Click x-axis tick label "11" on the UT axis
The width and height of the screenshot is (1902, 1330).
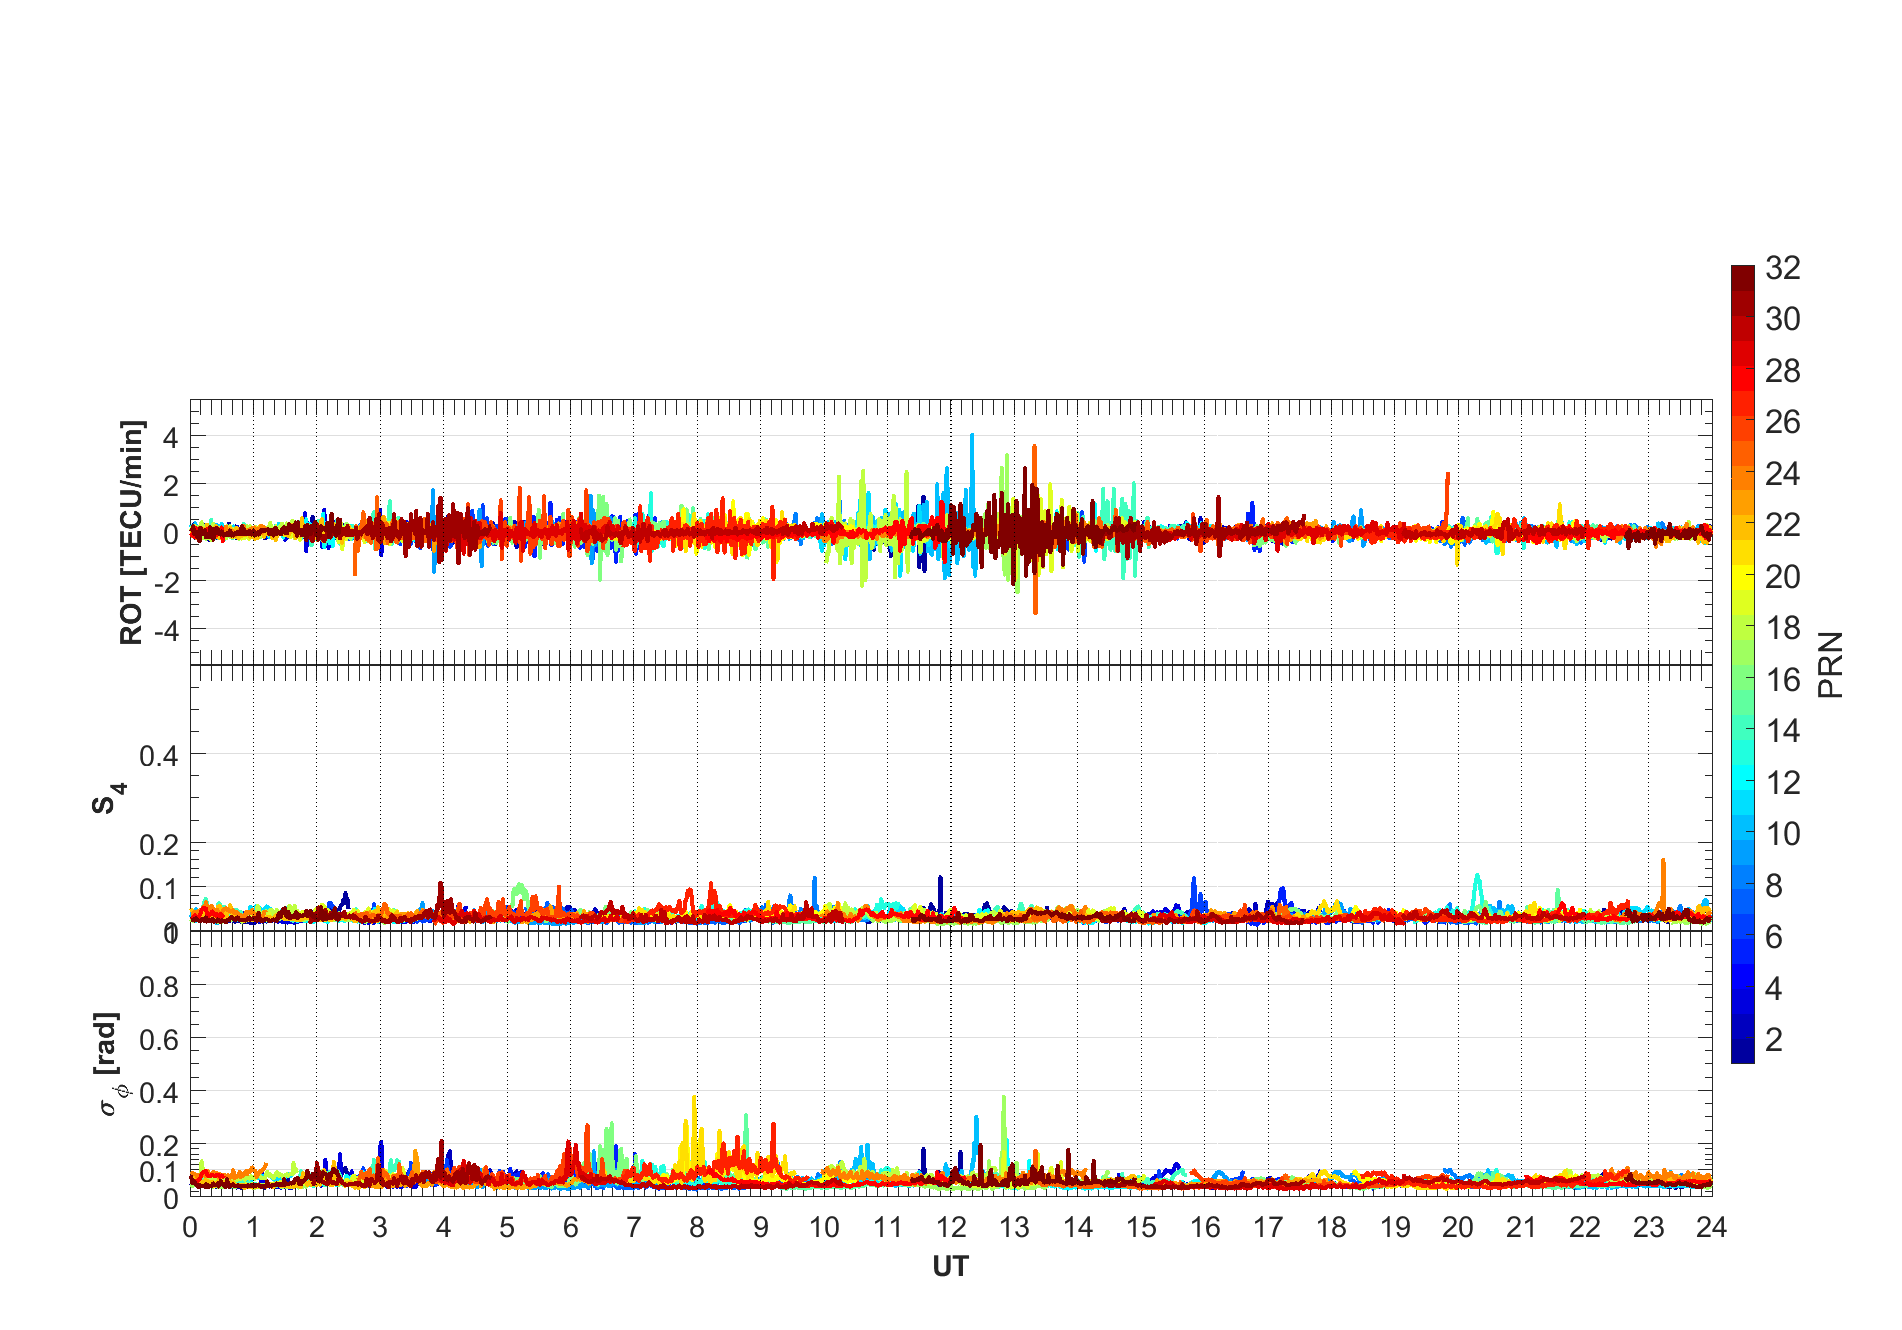tap(887, 1227)
